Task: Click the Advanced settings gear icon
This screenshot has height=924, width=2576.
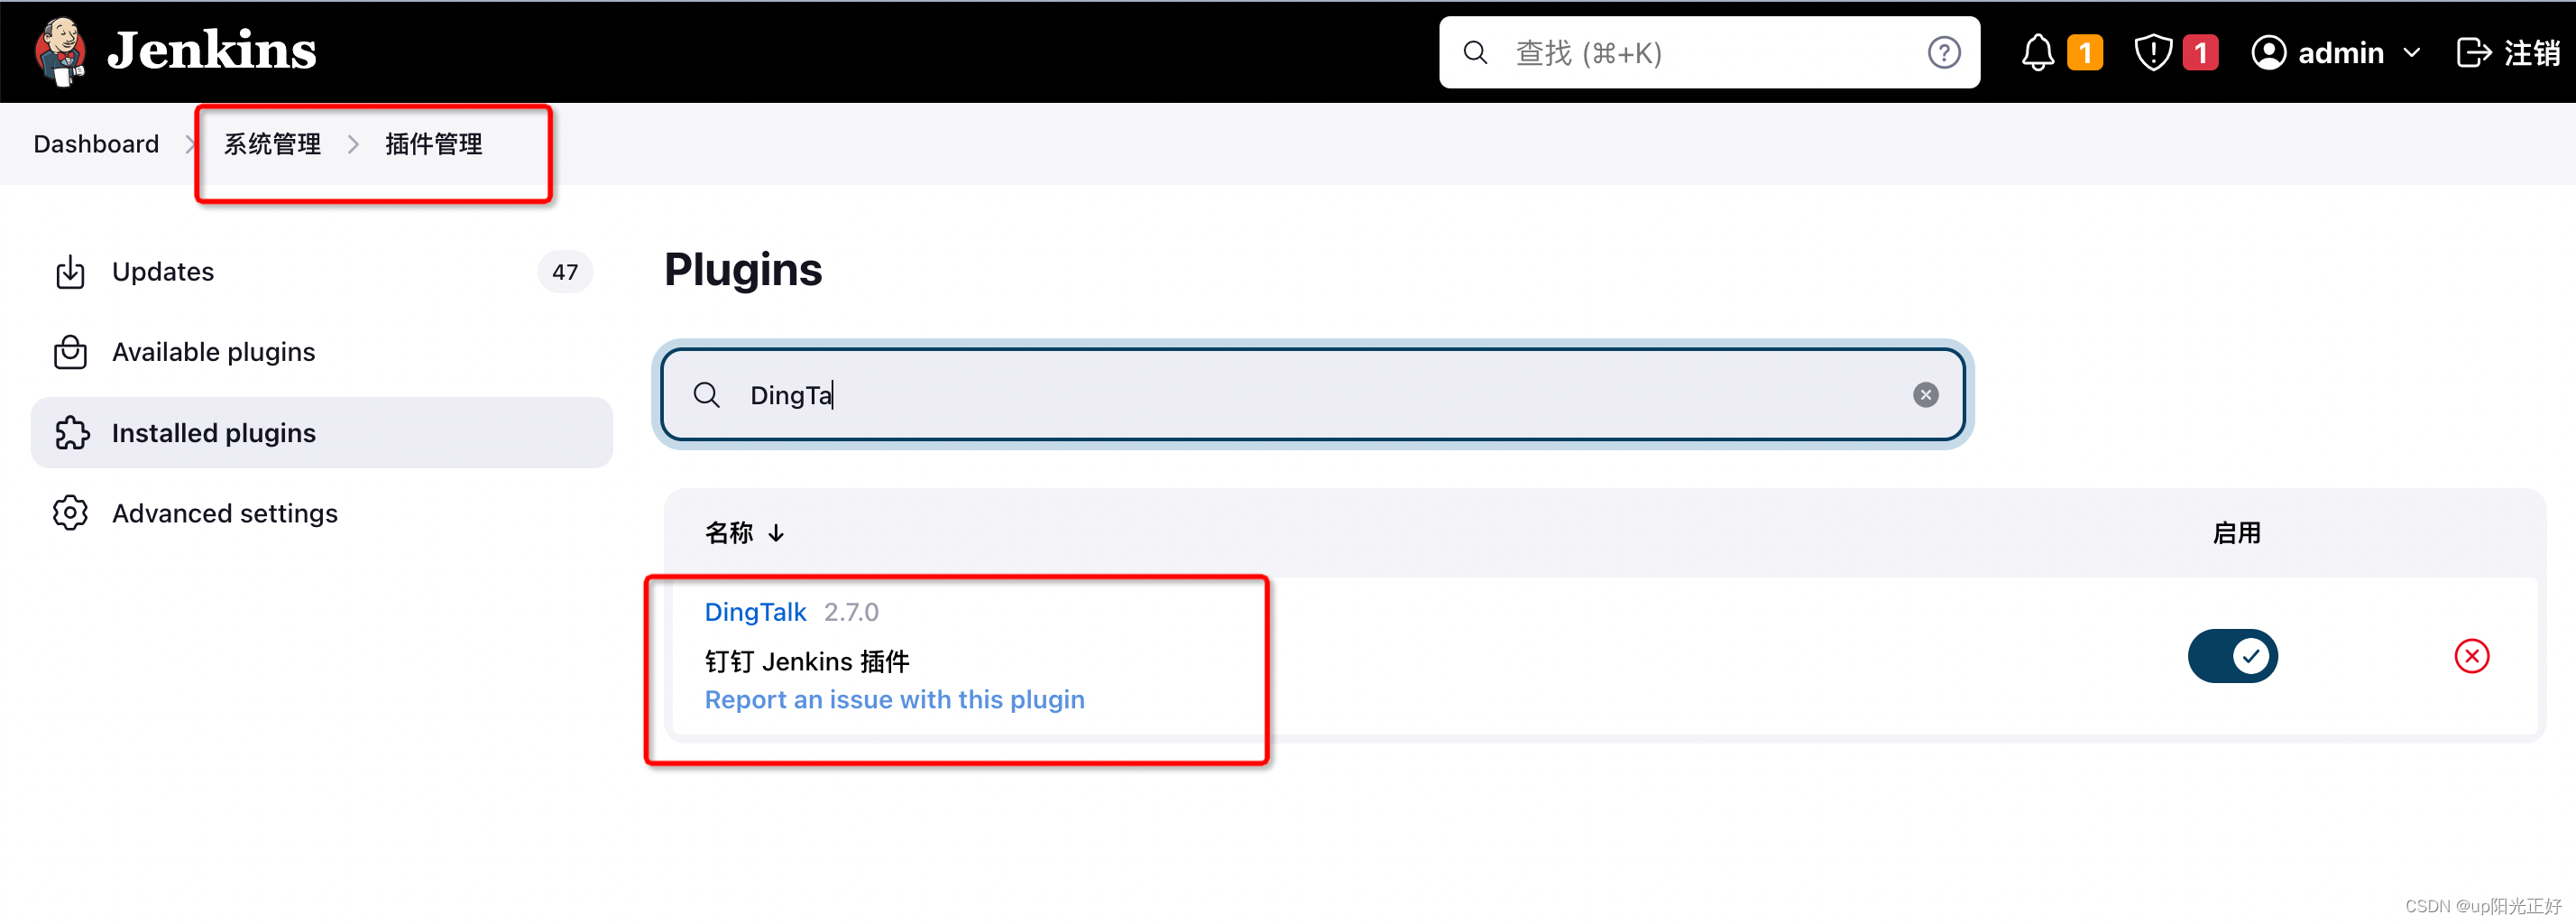Action: coord(70,513)
